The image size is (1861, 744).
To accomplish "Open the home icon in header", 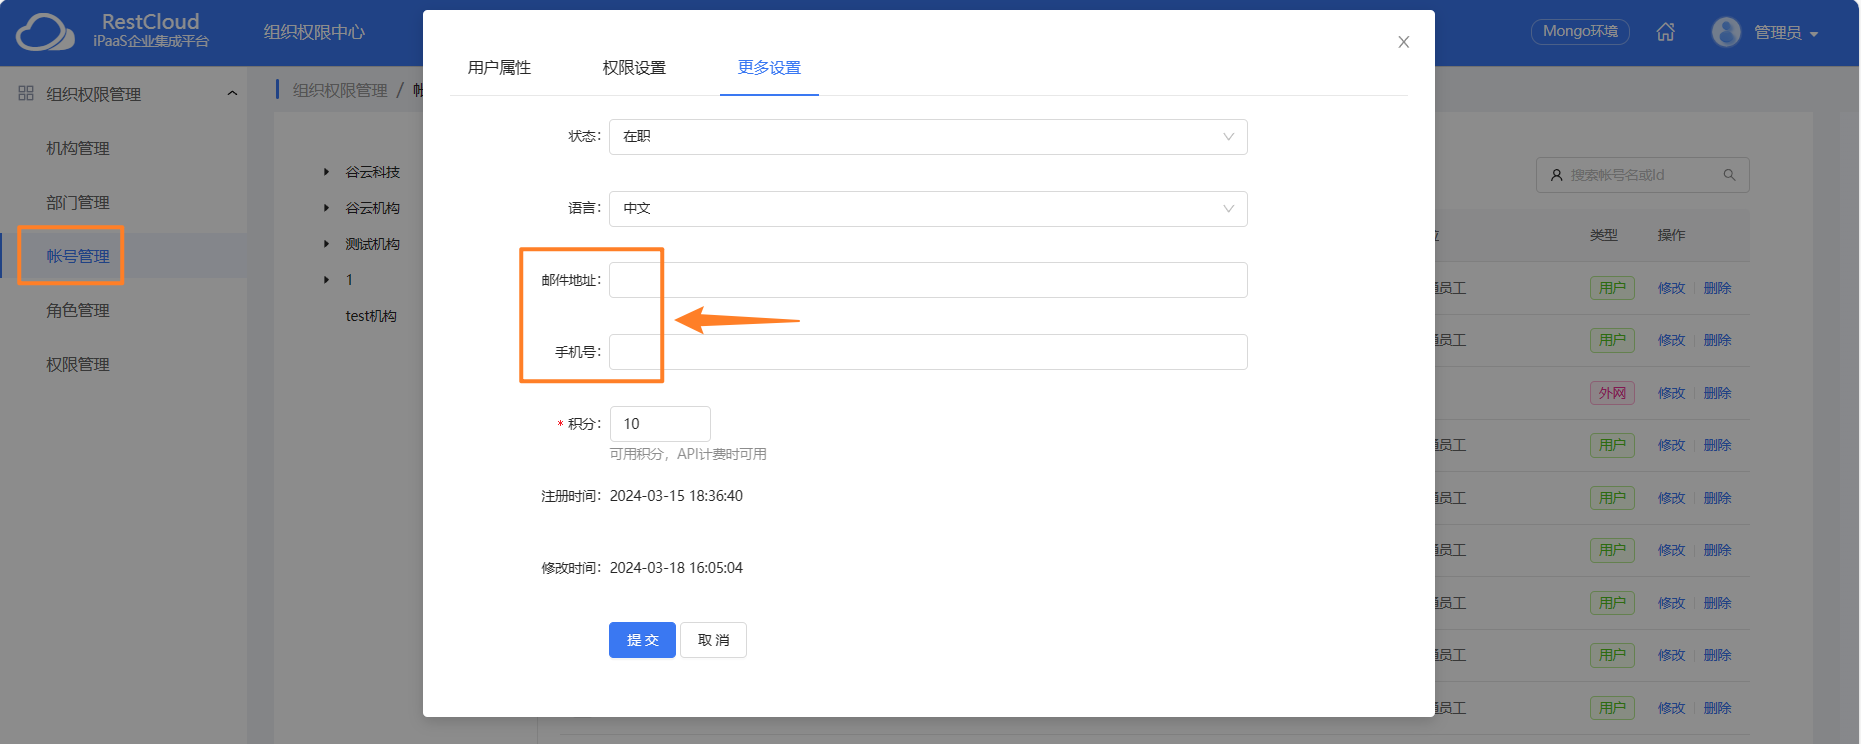I will (1665, 32).
